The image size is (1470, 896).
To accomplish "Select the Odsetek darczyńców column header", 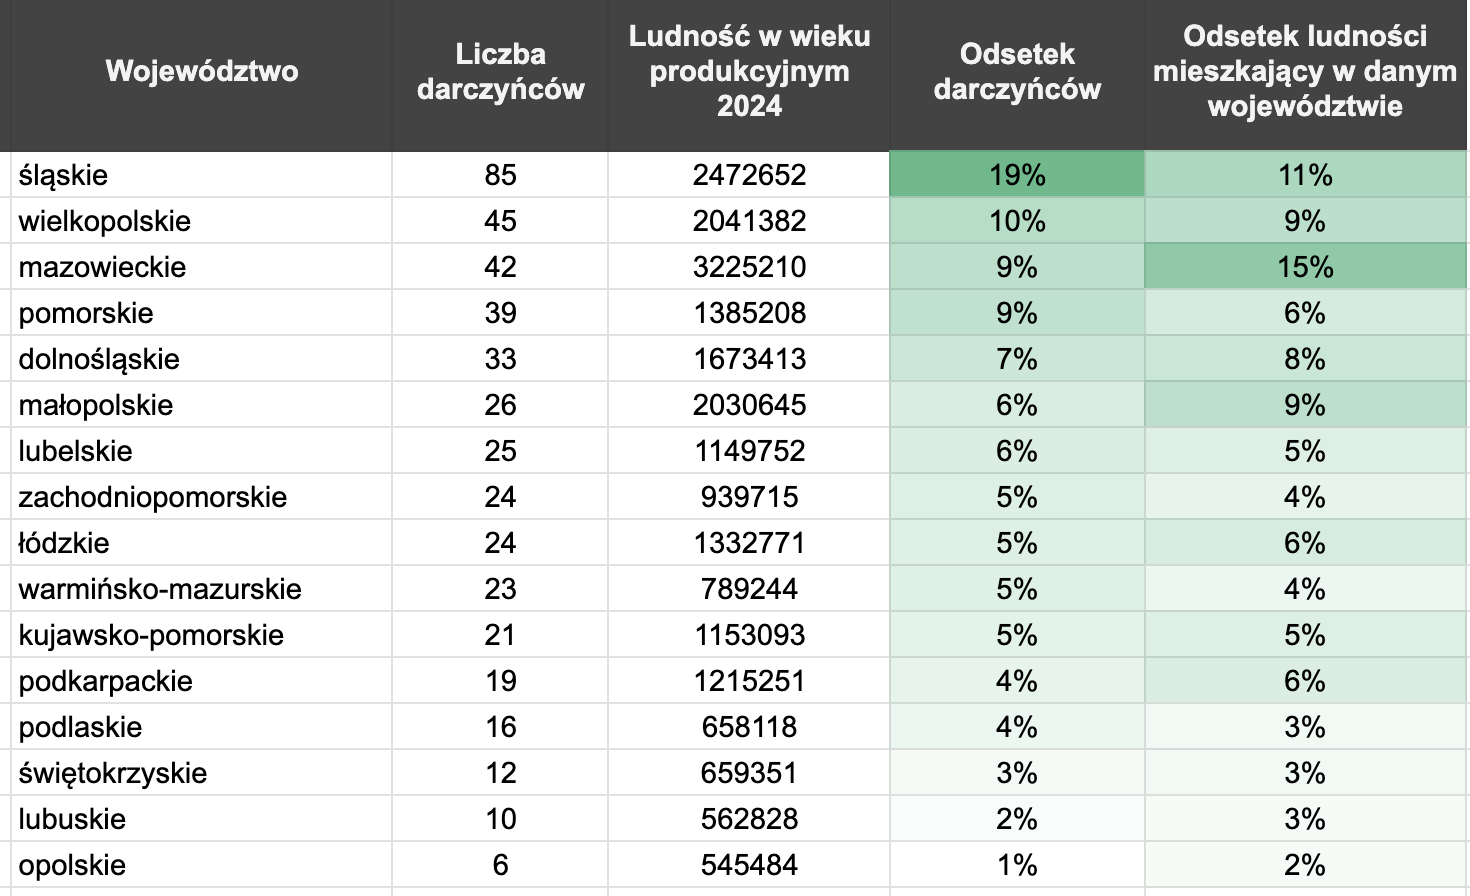I will click(x=1017, y=72).
